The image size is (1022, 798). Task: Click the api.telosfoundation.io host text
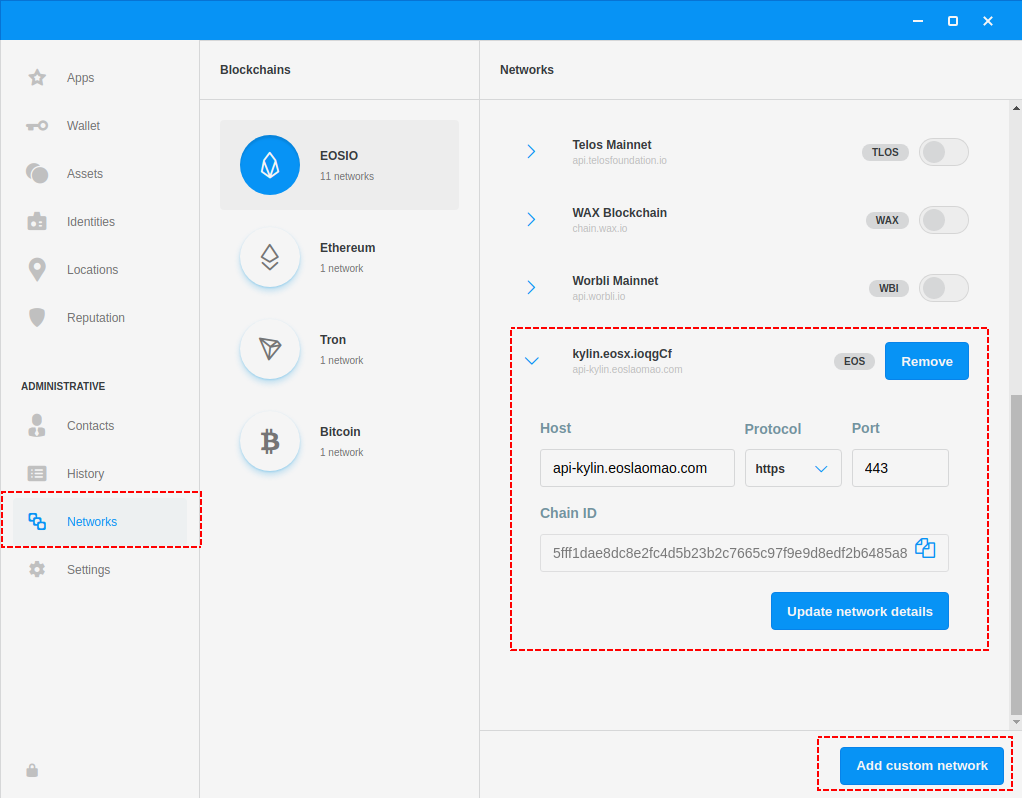(x=619, y=160)
